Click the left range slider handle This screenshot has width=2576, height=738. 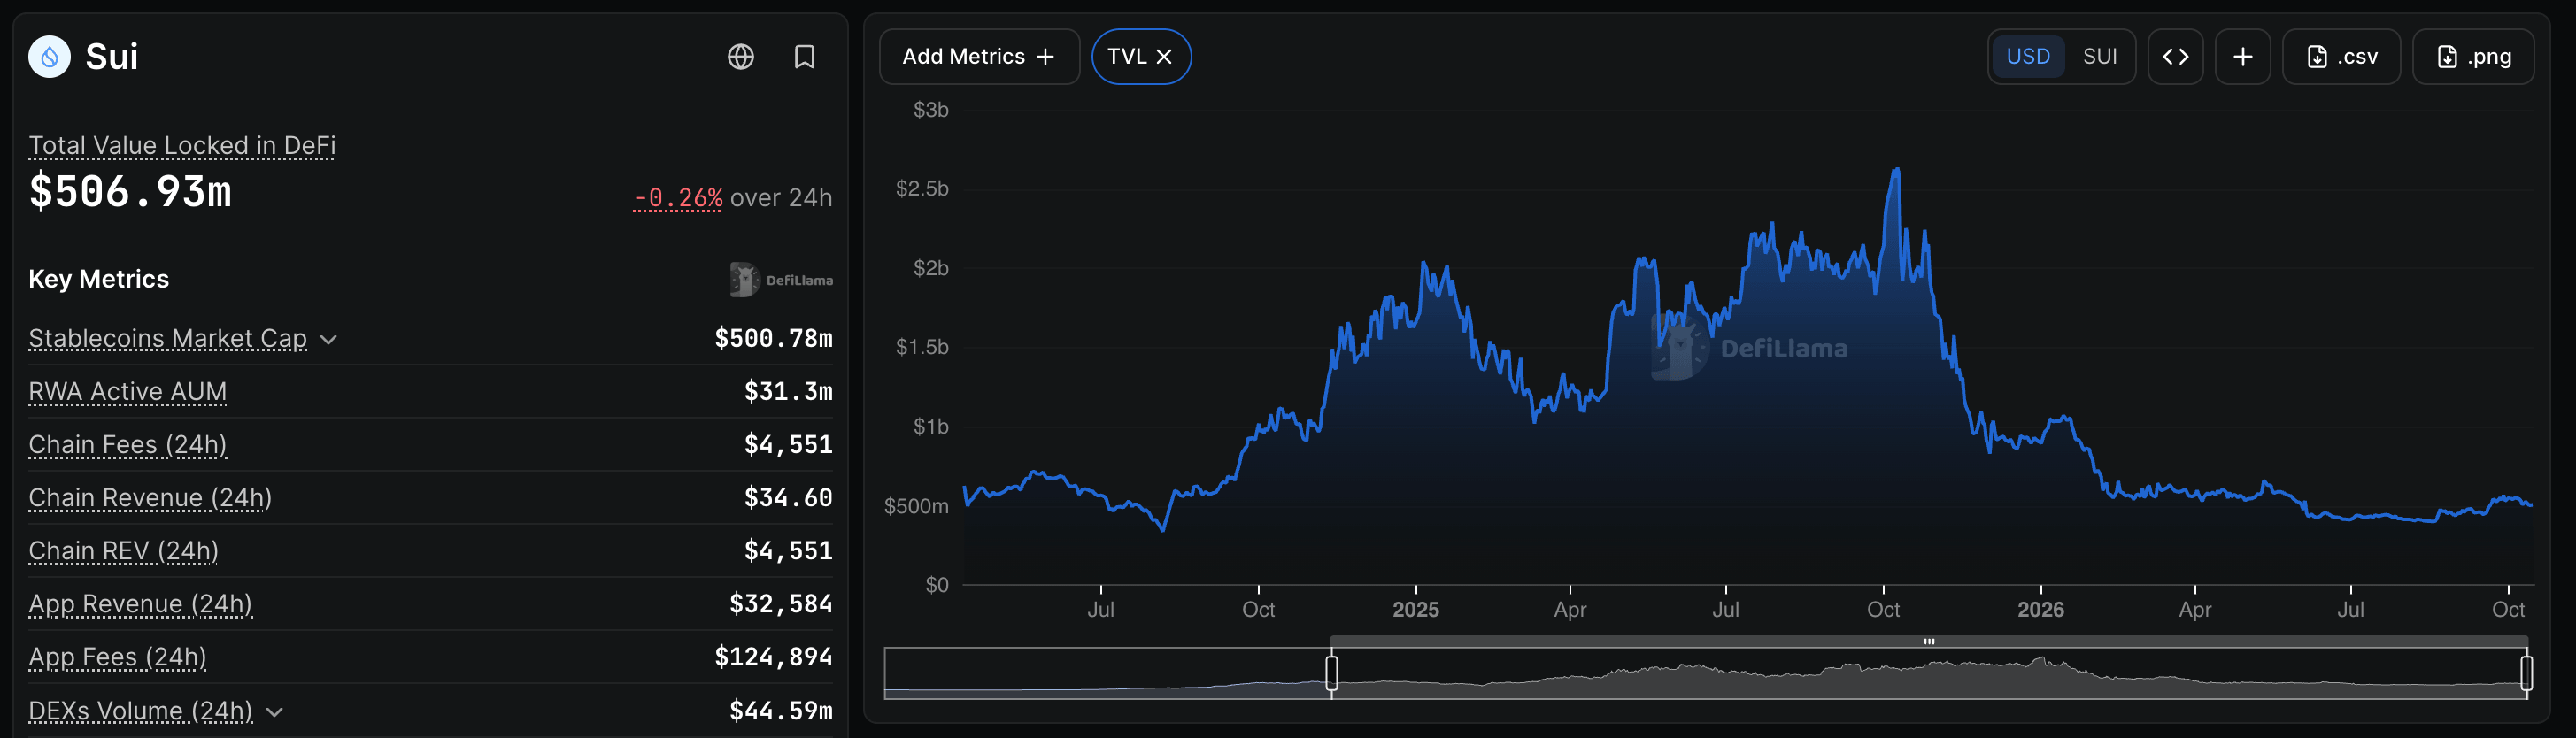click(x=1331, y=673)
